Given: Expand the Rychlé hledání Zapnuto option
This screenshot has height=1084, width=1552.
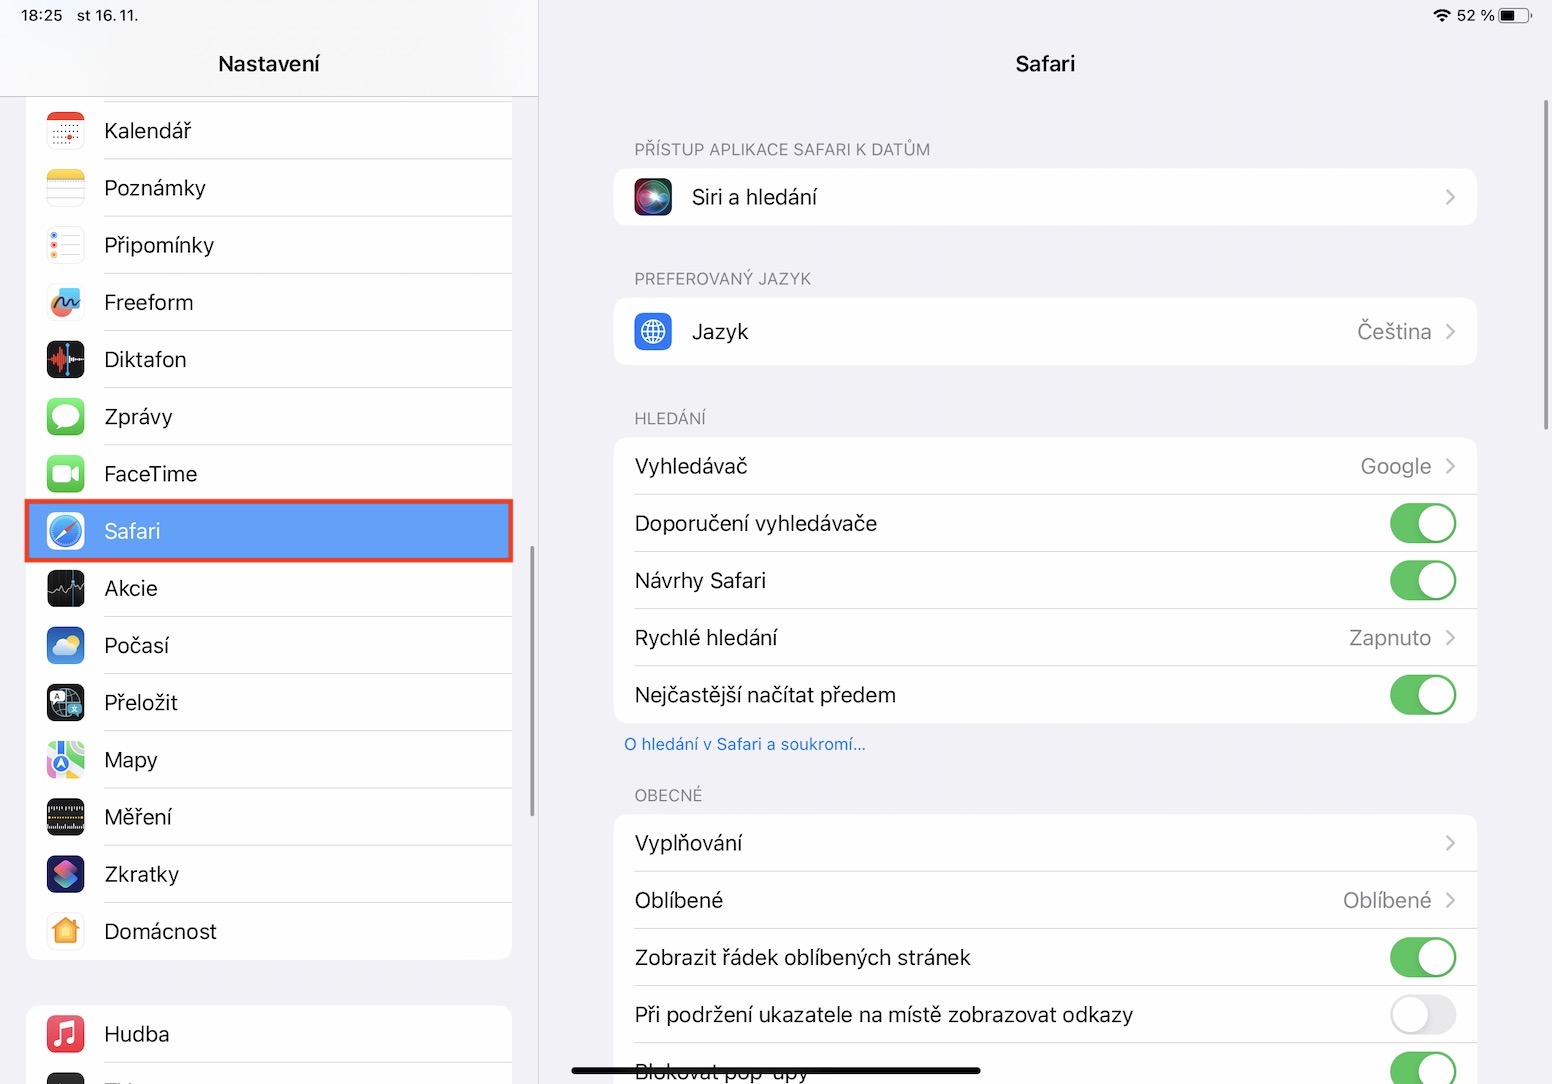Looking at the screenshot, I should 1450,638.
